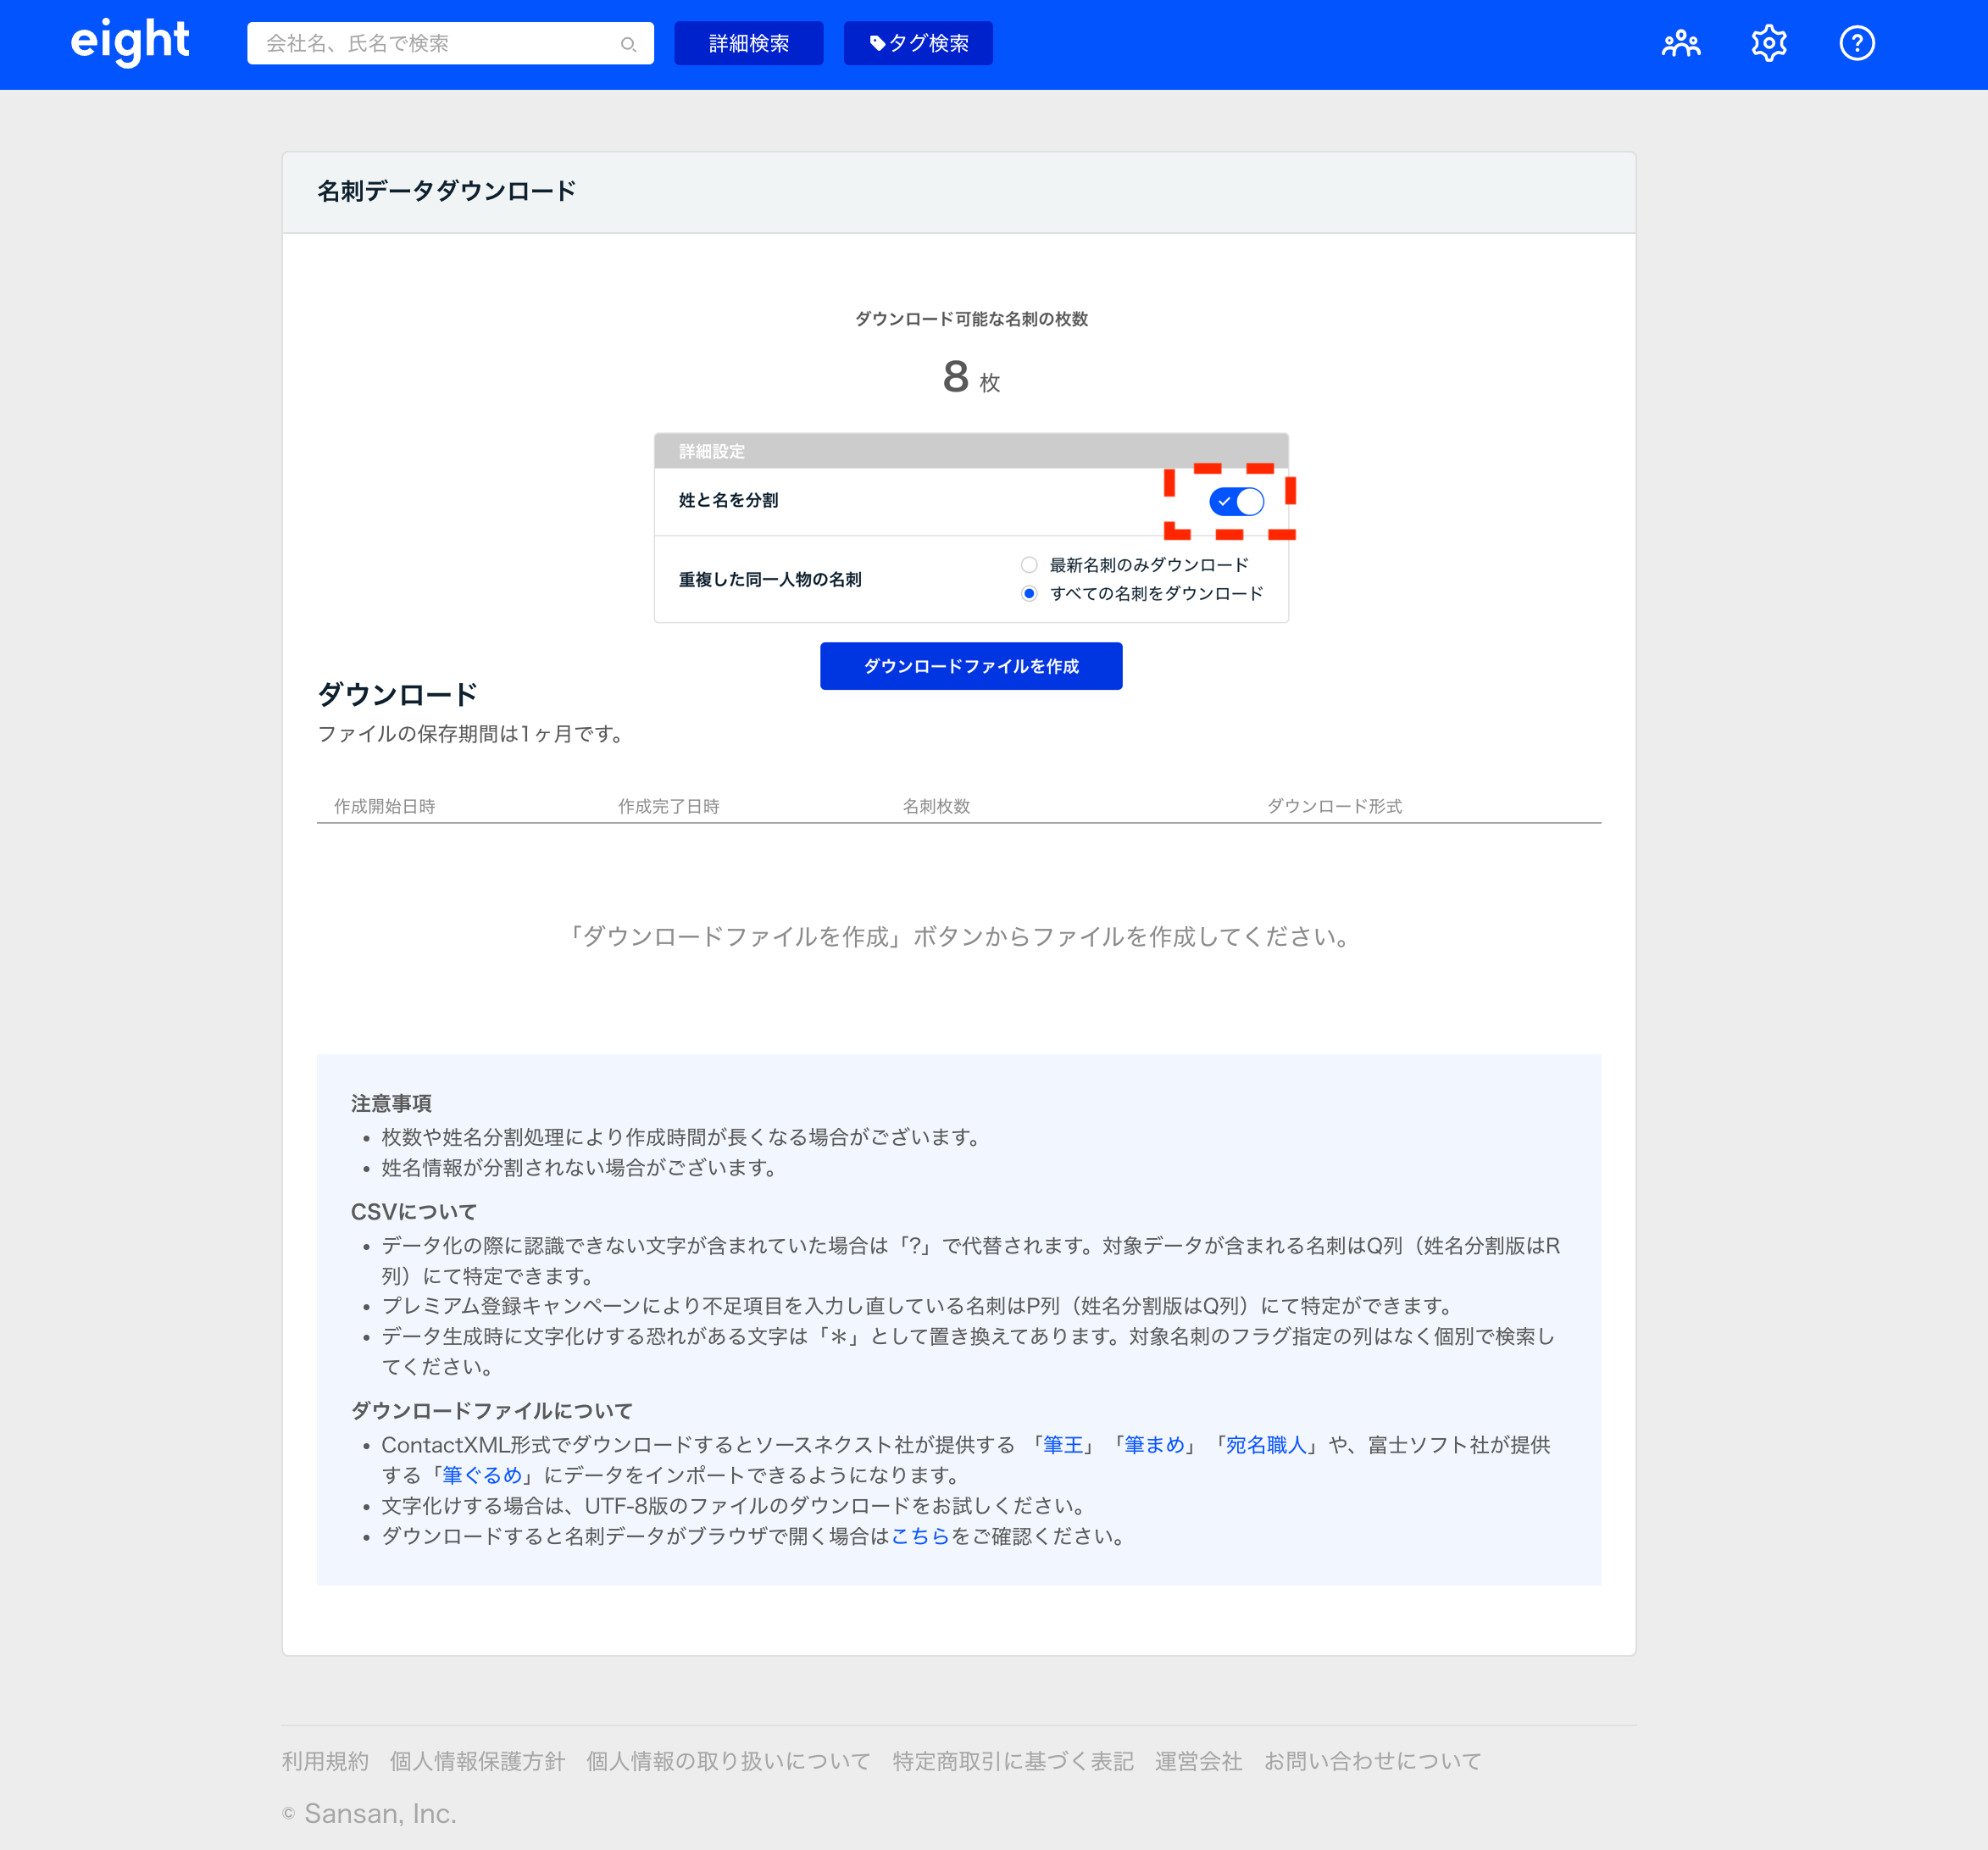
Task: Open the 筆まめ link
Action: coord(1154,1445)
